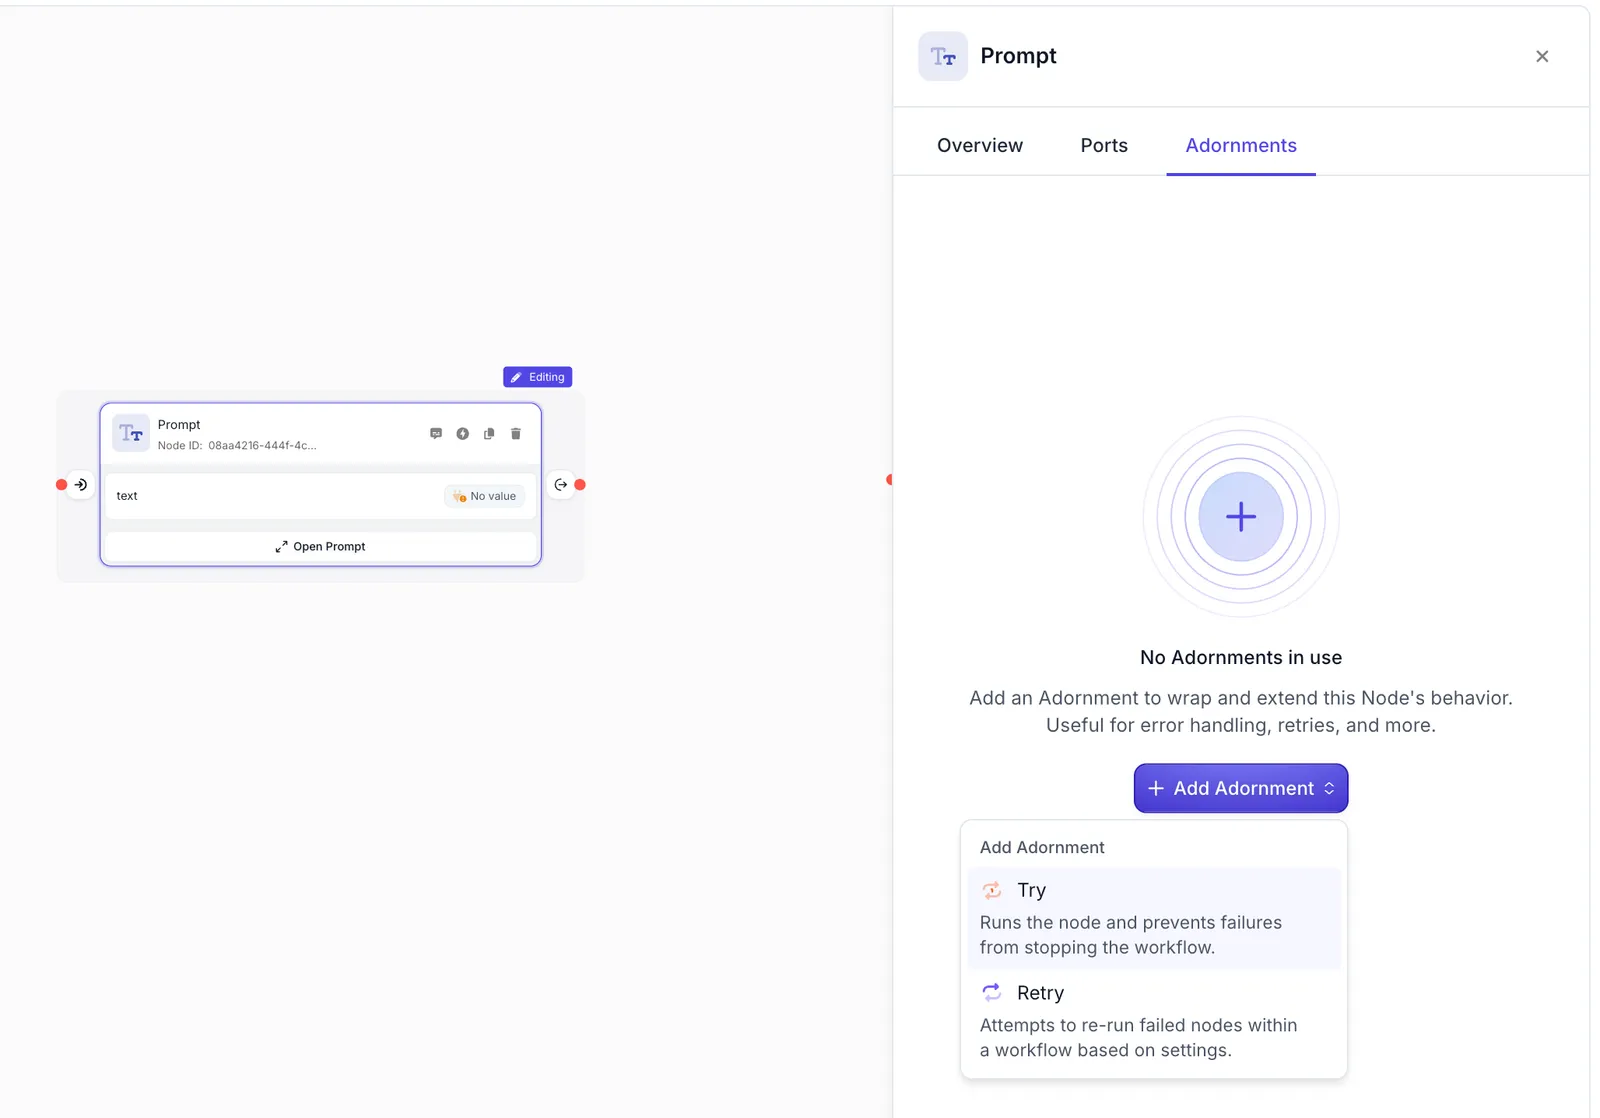Delete the Prompt node using trash icon
The image size is (1600, 1118).
516,434
